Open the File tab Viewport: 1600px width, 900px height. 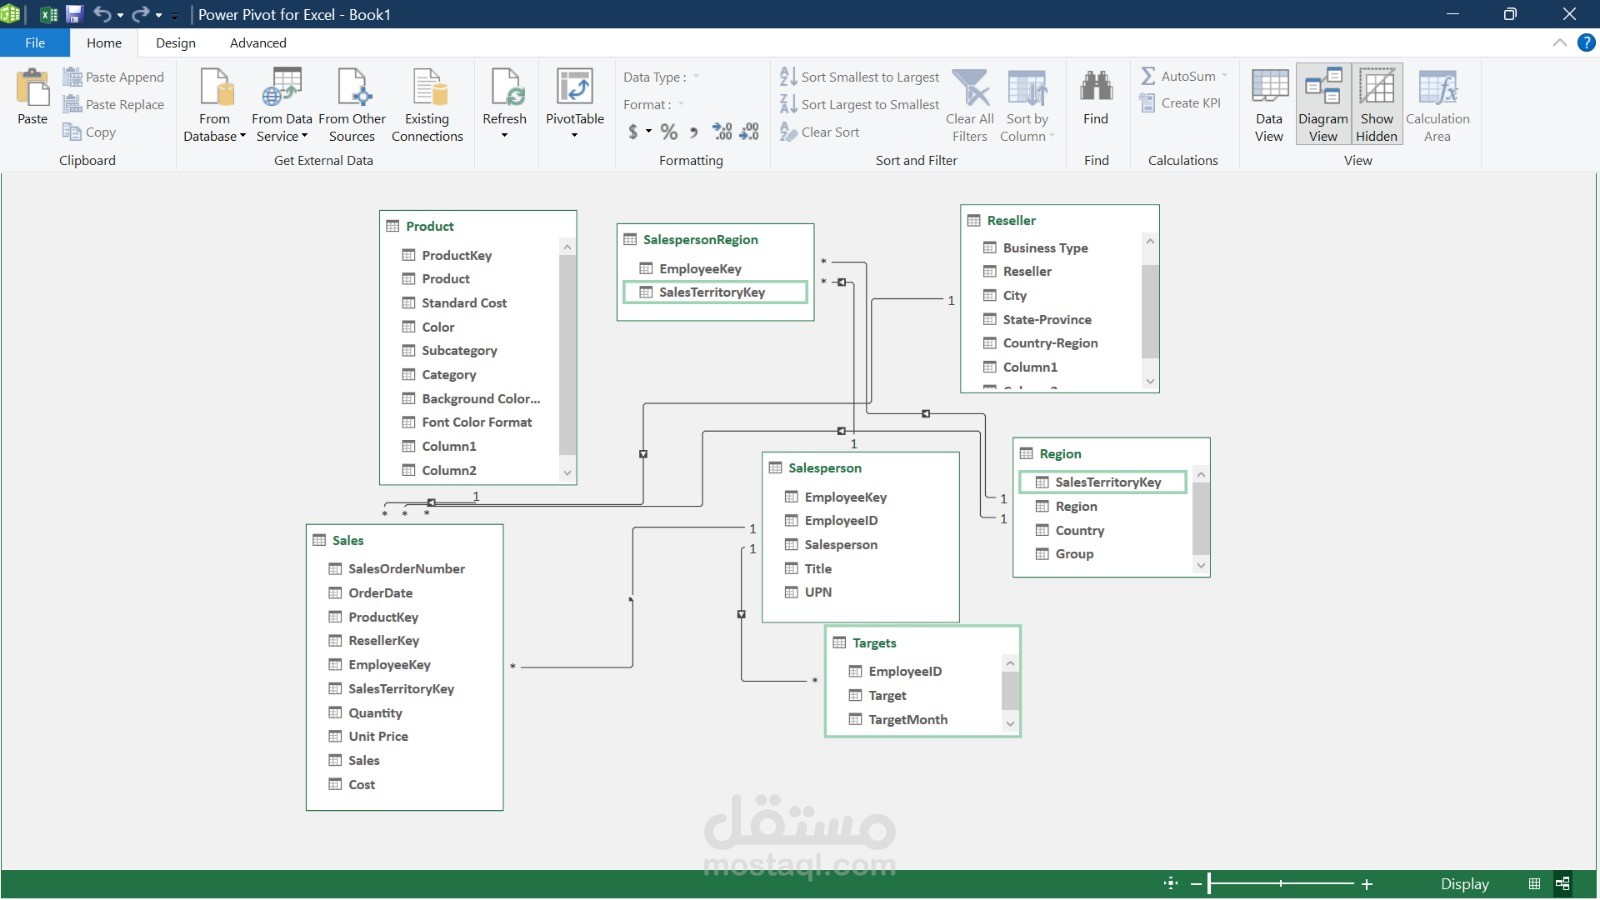pos(35,43)
